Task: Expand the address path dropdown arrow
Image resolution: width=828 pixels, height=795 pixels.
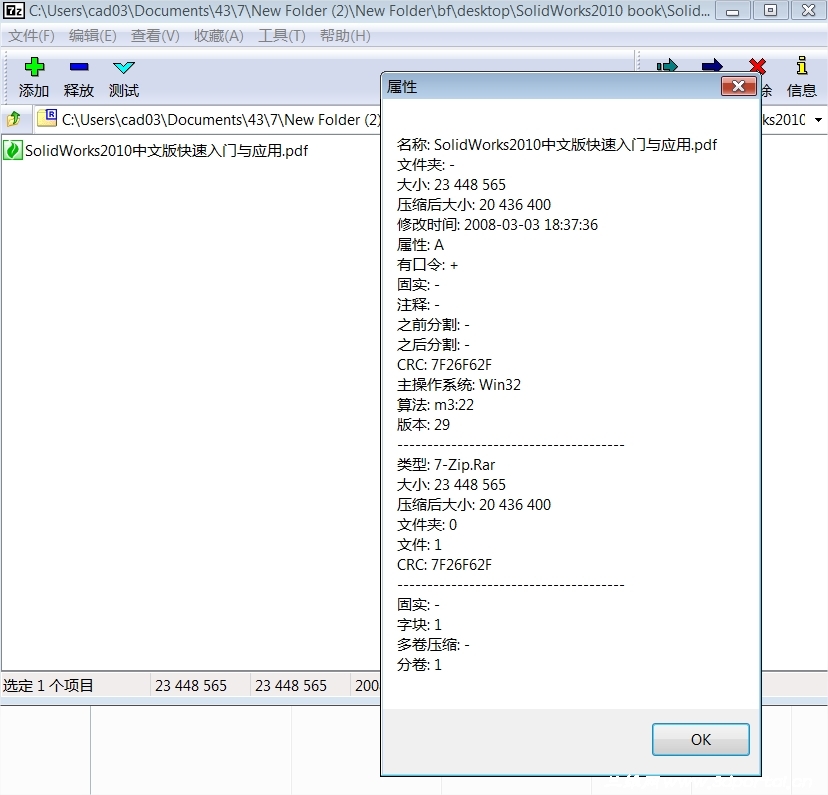Action: click(x=818, y=120)
